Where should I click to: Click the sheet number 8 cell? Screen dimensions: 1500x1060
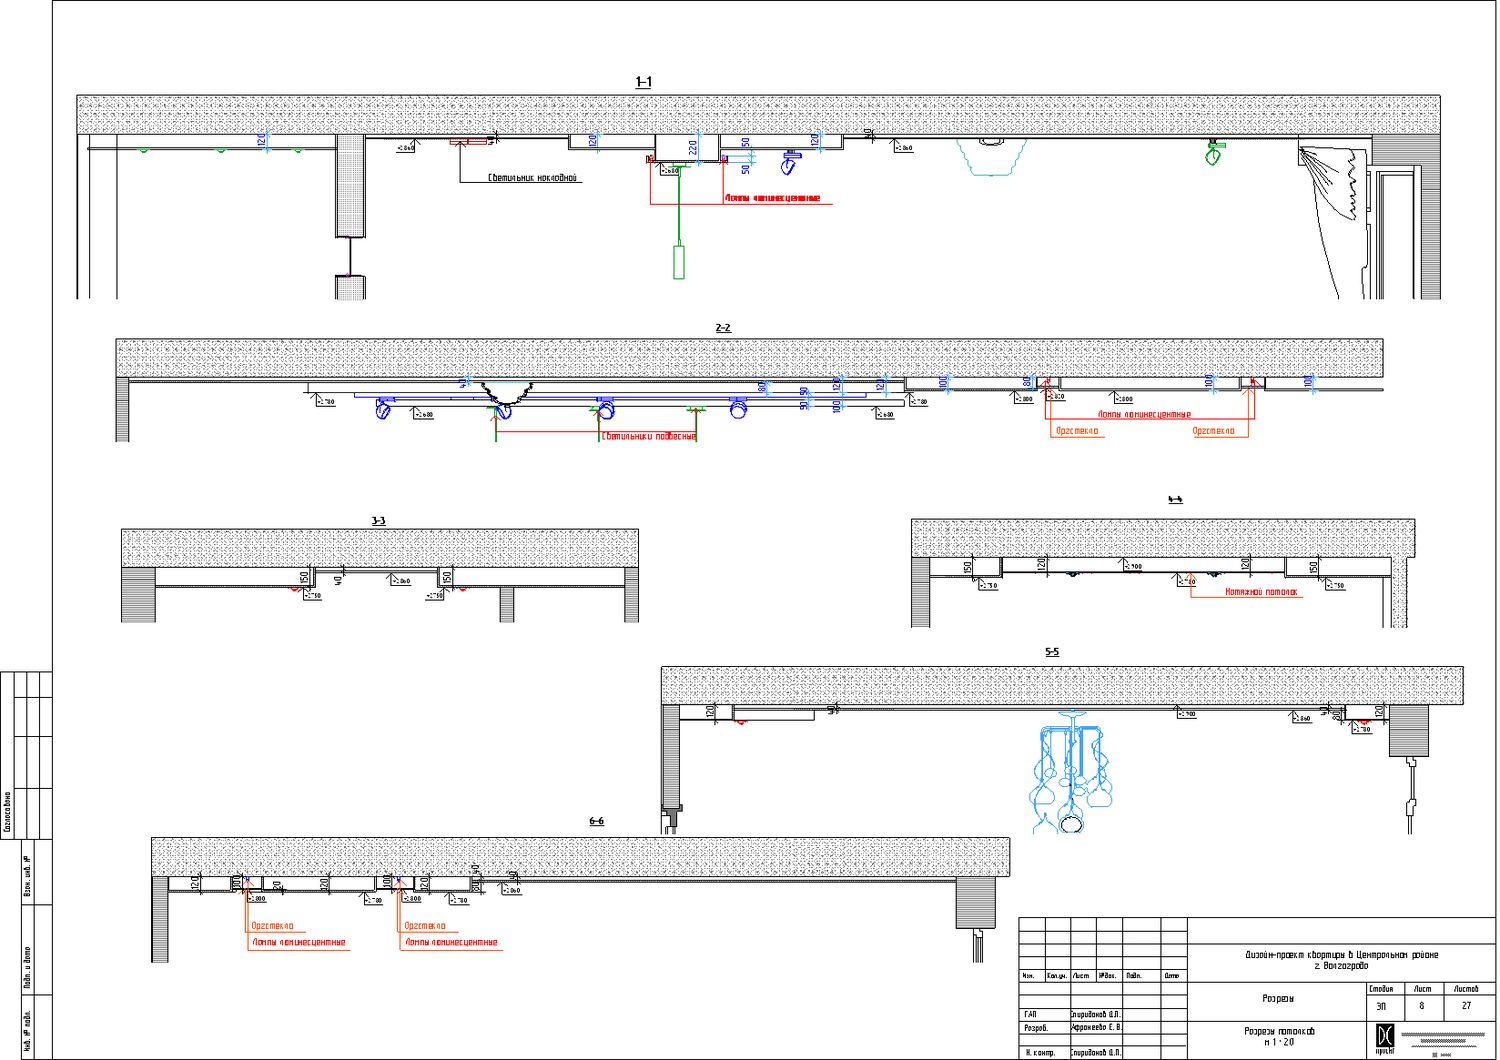point(1421,1006)
